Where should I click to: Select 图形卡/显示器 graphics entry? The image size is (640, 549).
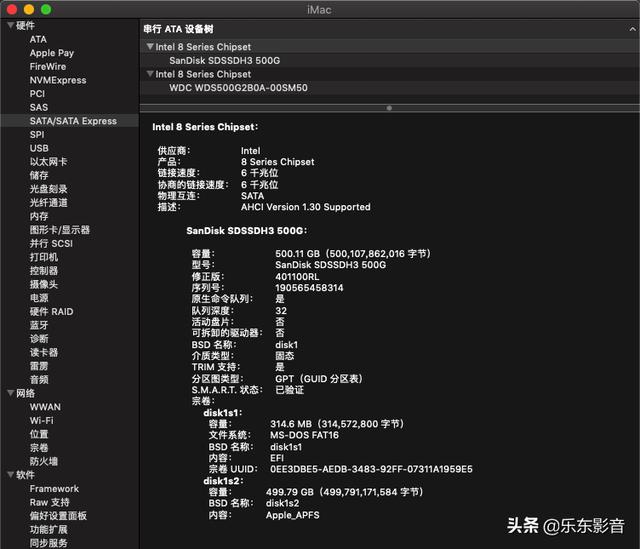pos(60,230)
